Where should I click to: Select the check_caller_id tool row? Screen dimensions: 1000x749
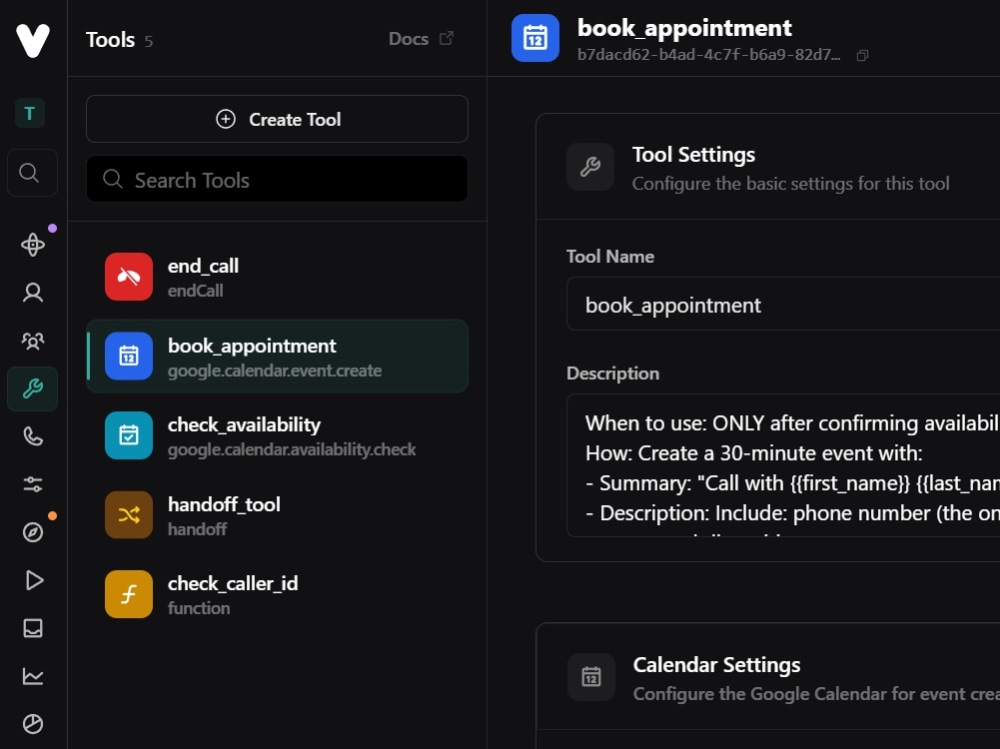pyautogui.click(x=277, y=594)
